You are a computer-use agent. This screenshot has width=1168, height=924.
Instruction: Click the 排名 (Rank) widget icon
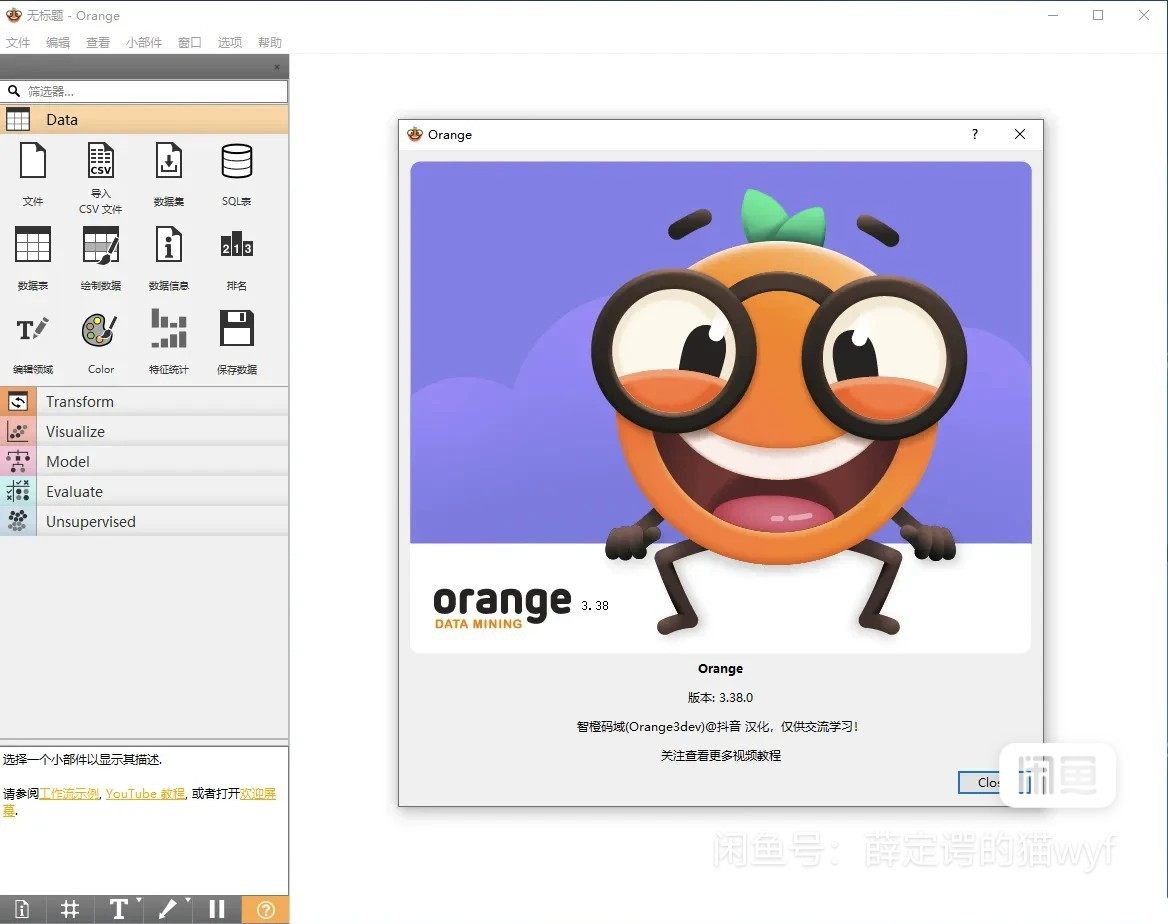pyautogui.click(x=237, y=245)
